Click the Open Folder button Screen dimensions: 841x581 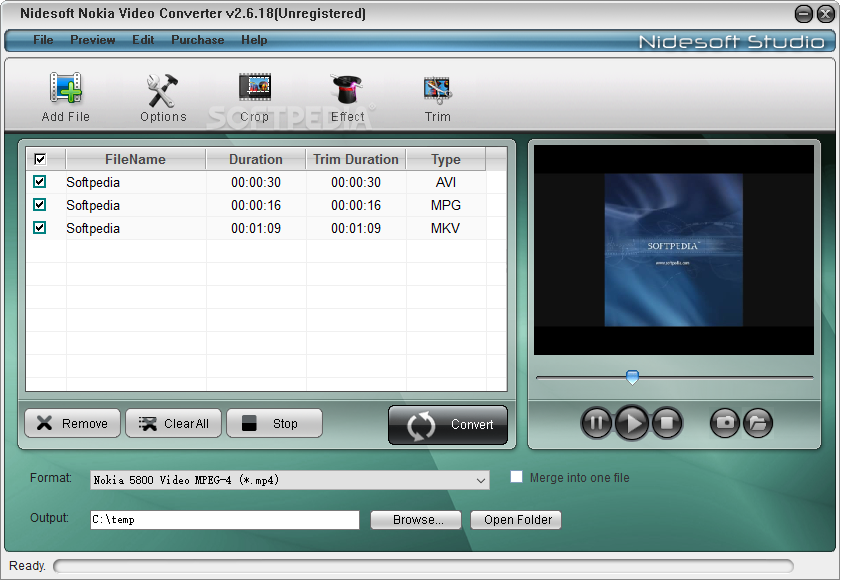(x=516, y=520)
